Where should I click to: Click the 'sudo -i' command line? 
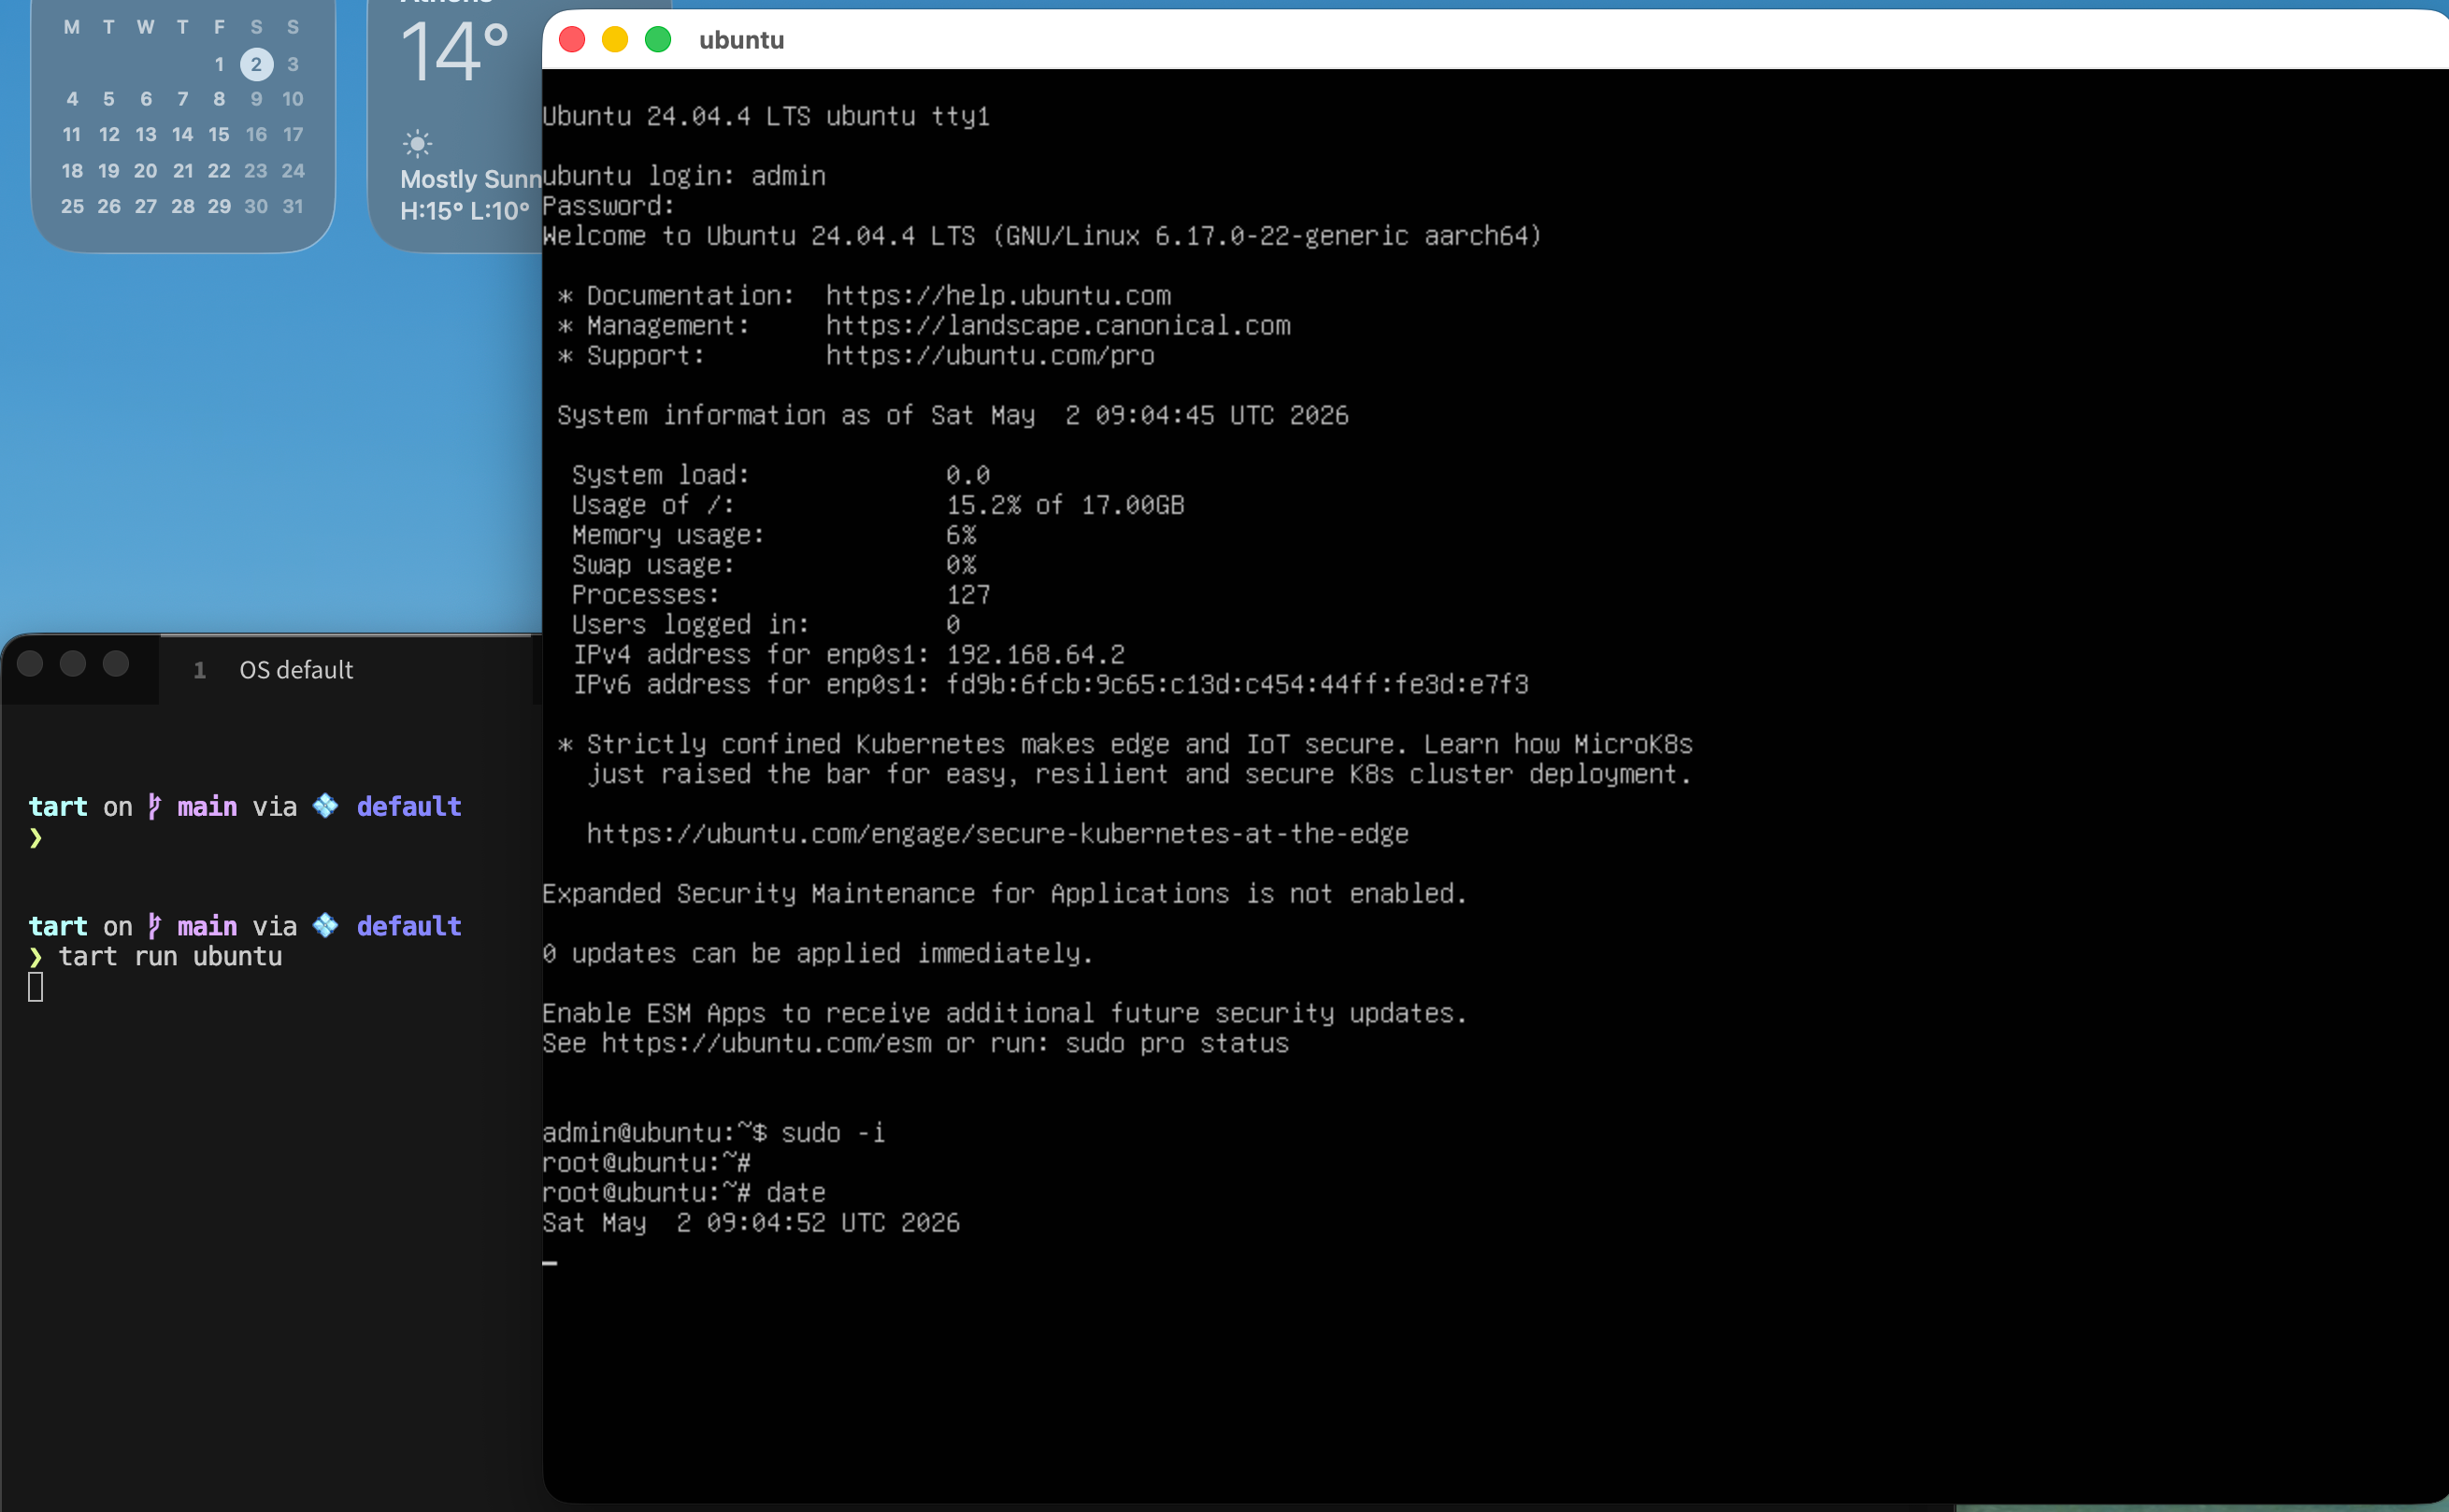(714, 1133)
